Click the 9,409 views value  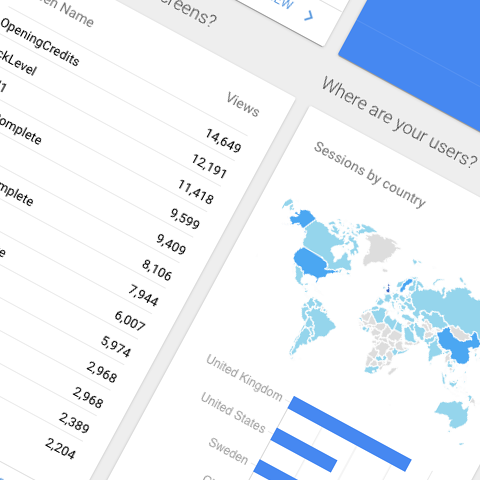pos(171,244)
